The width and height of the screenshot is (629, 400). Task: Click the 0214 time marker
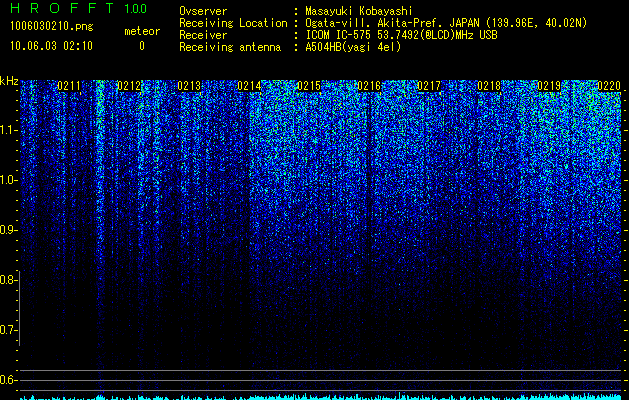click(249, 86)
